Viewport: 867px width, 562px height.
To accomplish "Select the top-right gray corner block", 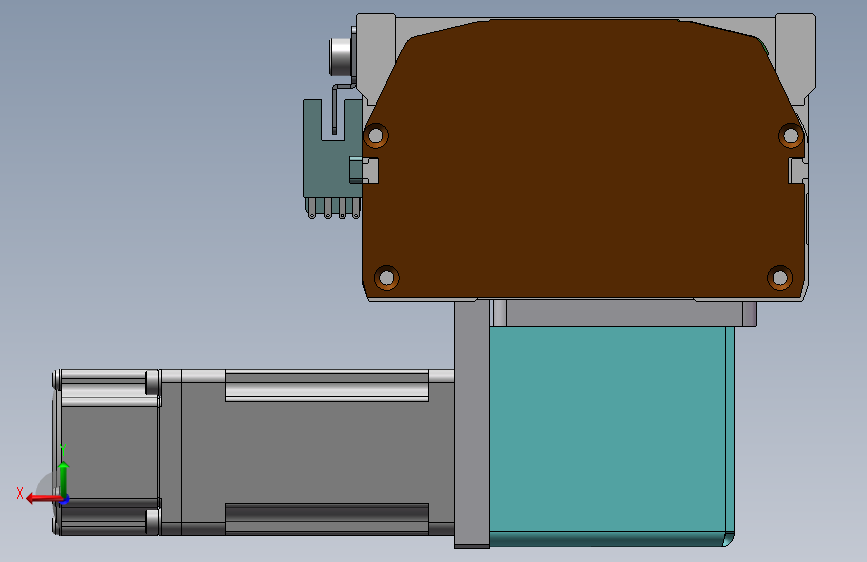I will (x=795, y=58).
